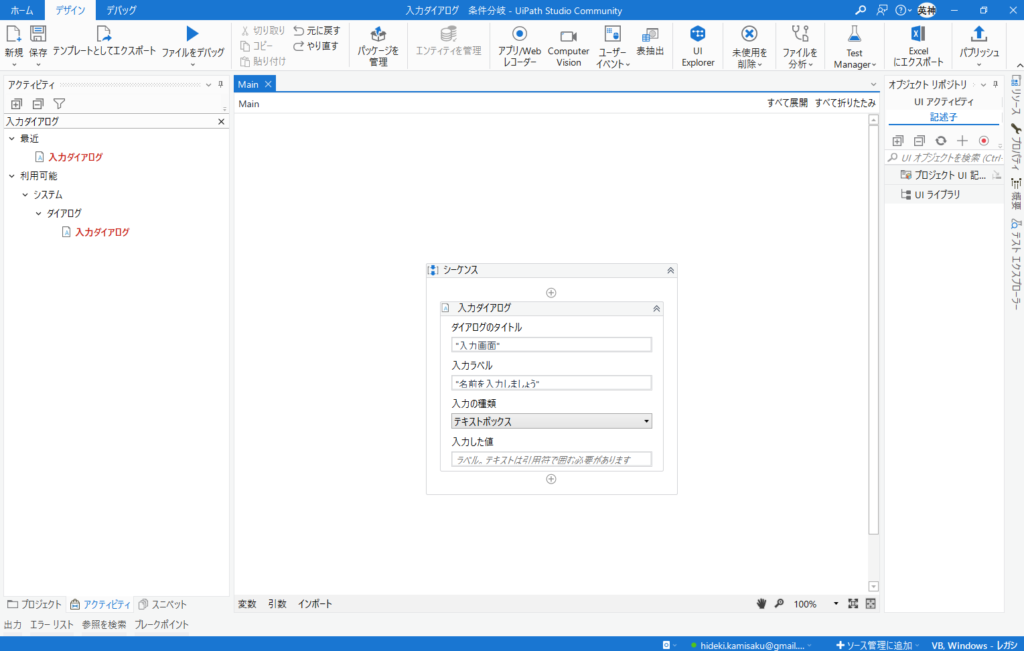
Task: Collapse the 利用可能 tree node
Action: click(12, 176)
